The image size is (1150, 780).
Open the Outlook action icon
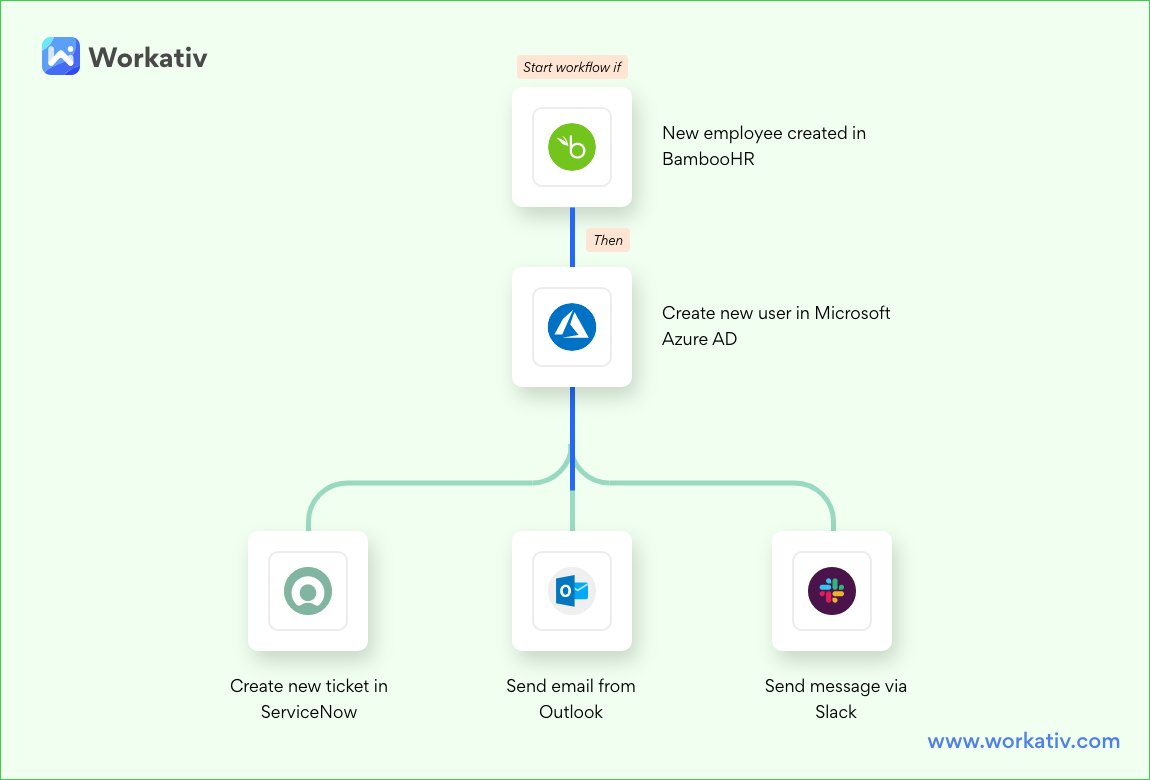(x=572, y=591)
